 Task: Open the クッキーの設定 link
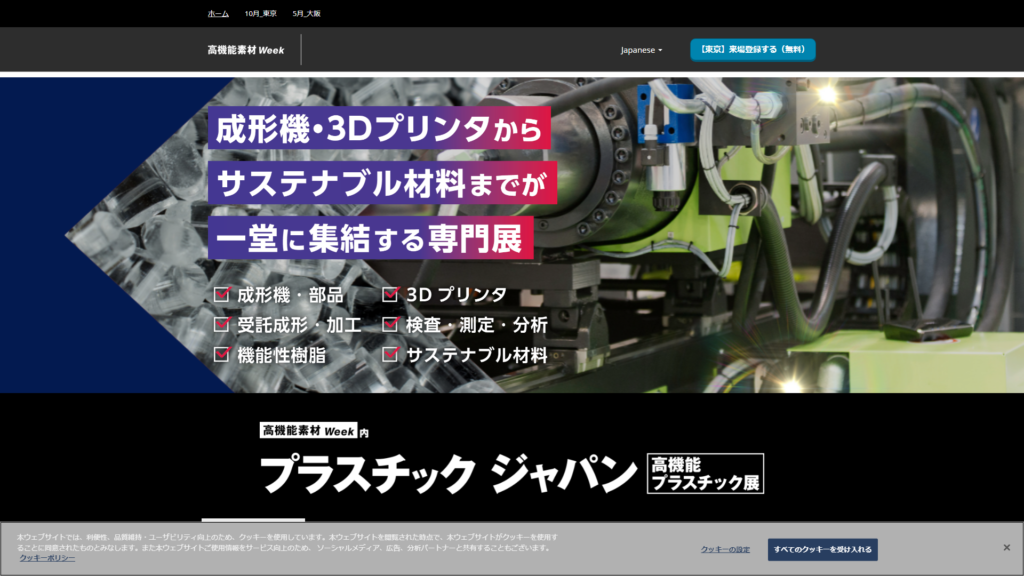click(x=725, y=550)
